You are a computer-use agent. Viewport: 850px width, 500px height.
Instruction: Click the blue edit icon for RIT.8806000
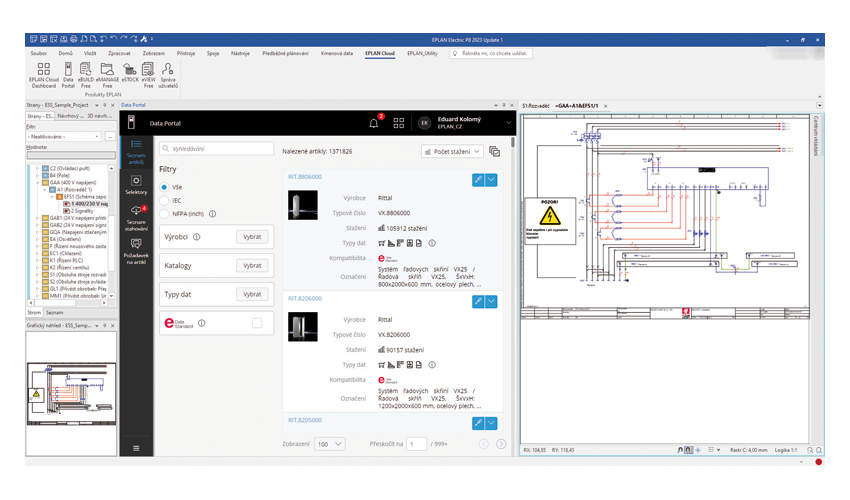point(478,180)
